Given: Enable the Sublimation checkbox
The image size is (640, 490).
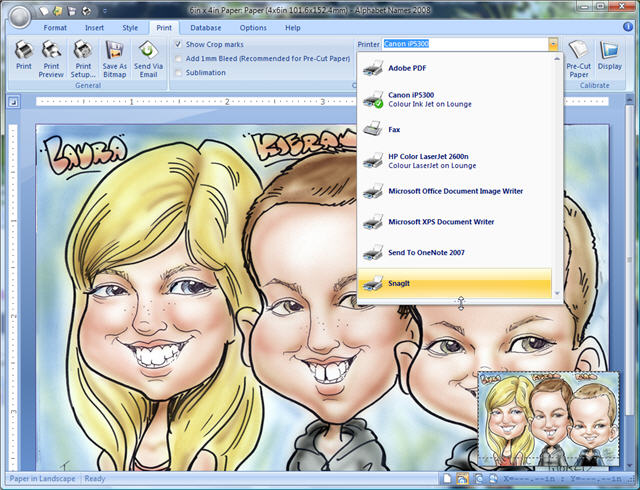Looking at the screenshot, I should [x=178, y=73].
